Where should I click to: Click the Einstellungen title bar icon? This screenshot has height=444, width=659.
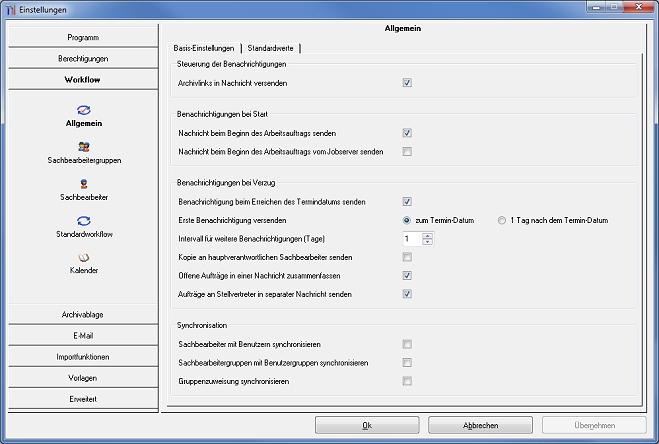click(x=10, y=8)
